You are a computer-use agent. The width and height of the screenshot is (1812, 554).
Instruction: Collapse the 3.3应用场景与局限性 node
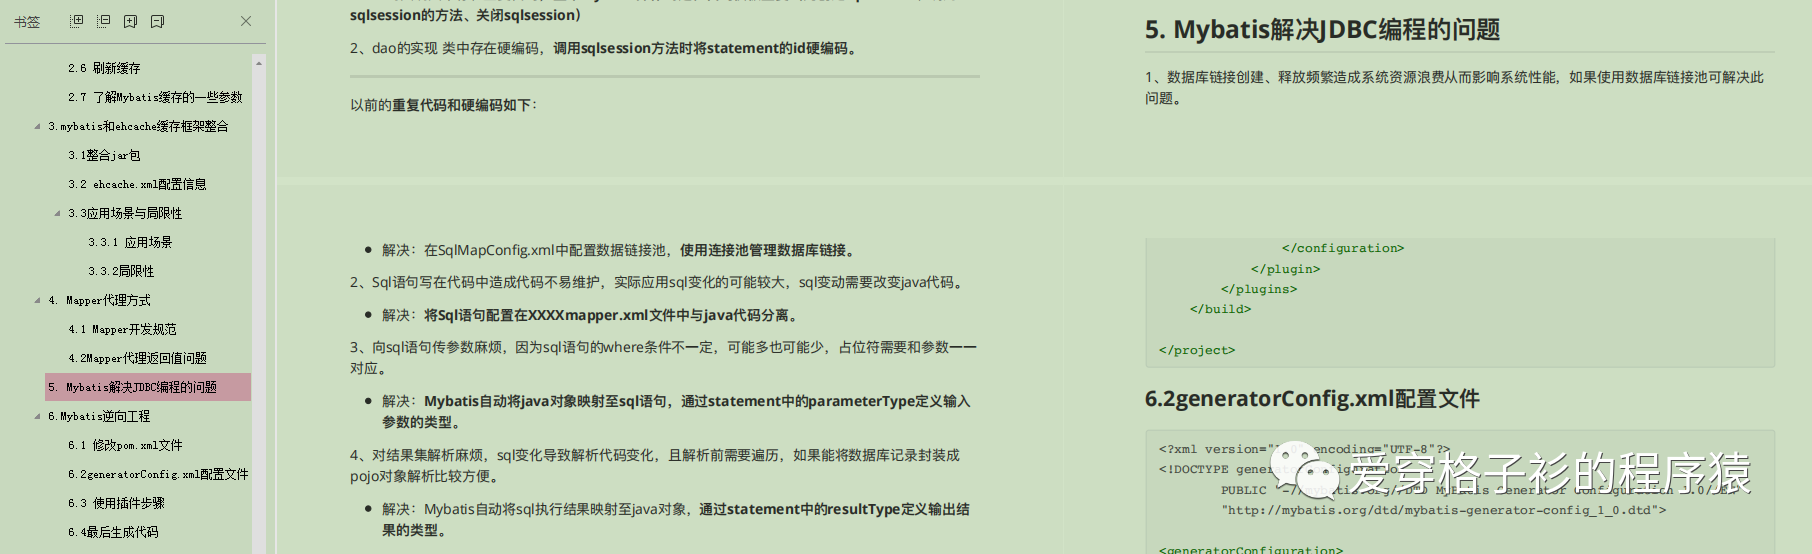(x=58, y=213)
